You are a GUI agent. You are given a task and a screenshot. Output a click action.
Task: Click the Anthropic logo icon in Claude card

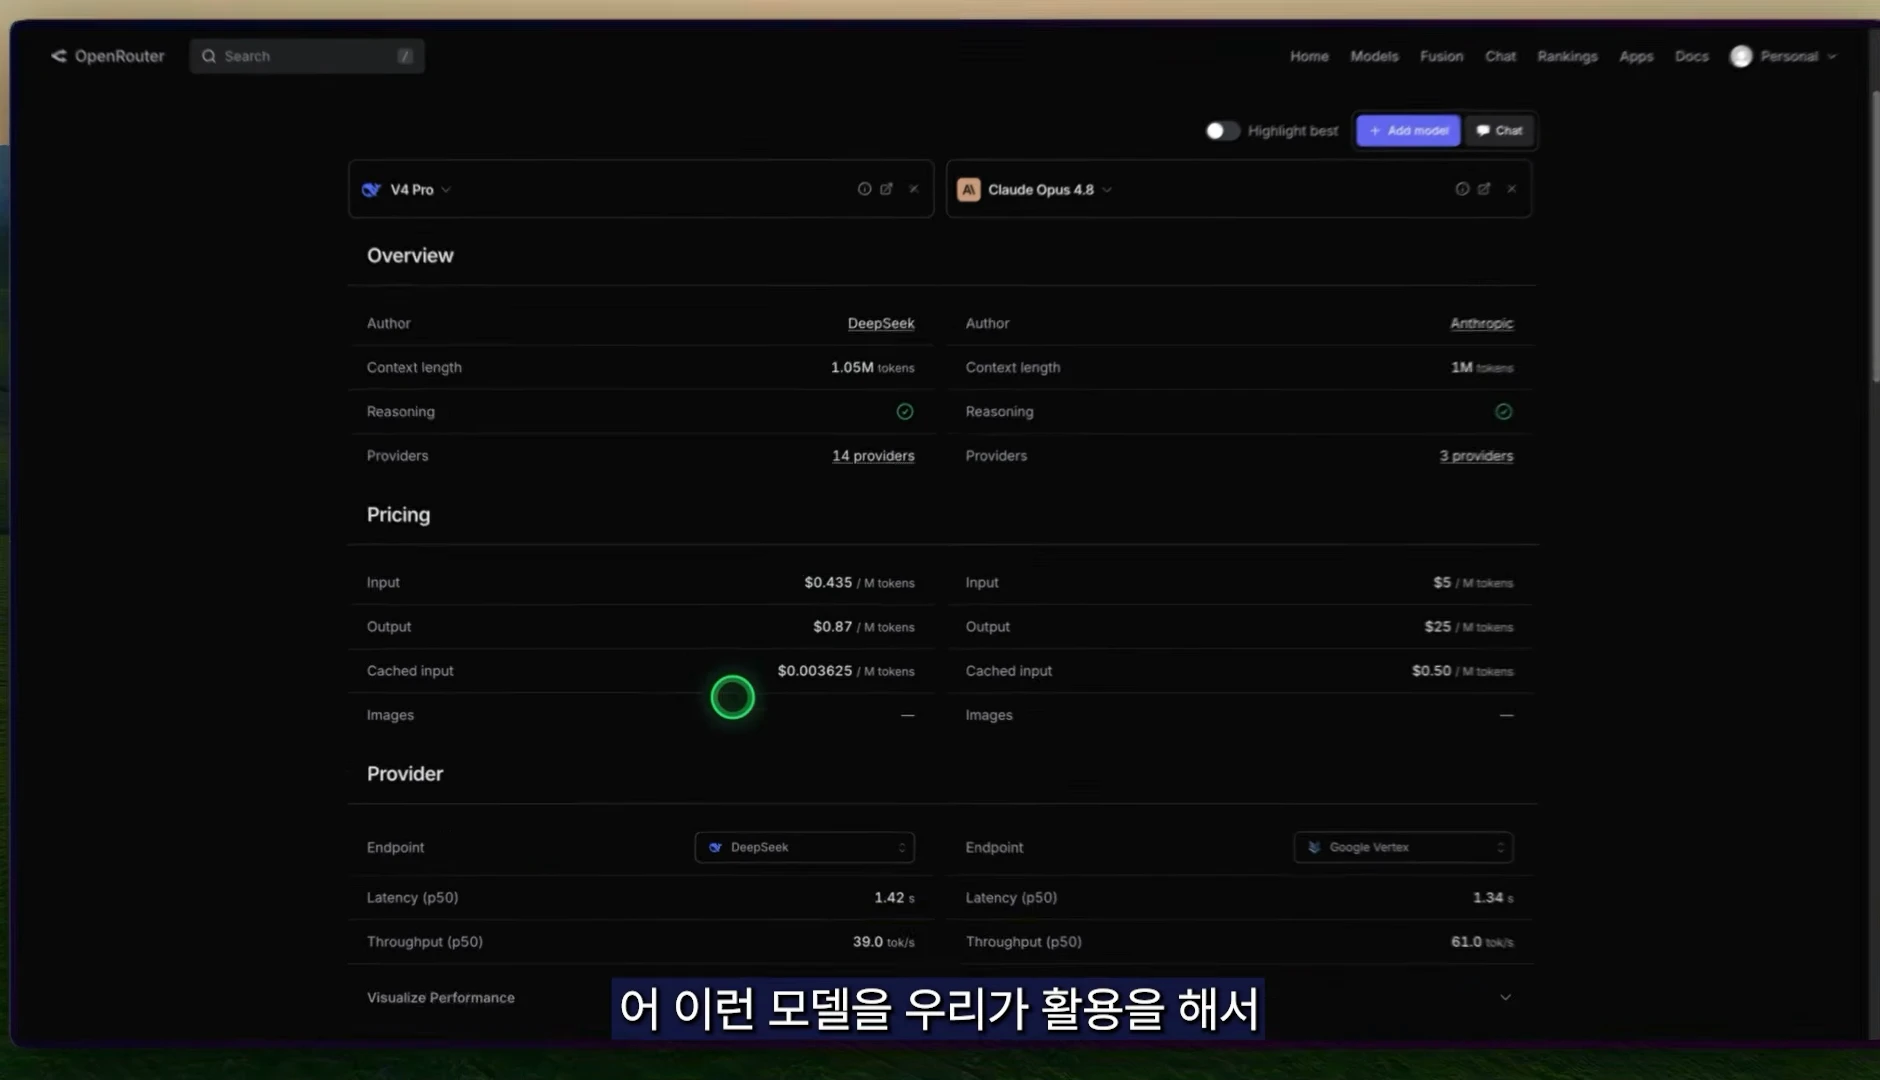(x=968, y=189)
